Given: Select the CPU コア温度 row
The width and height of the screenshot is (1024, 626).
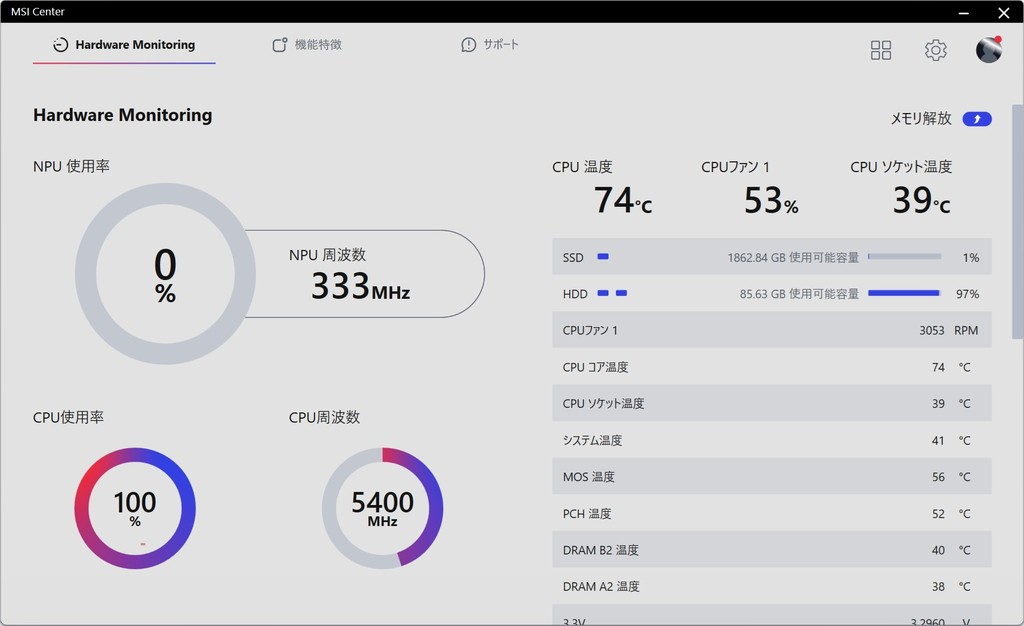Looking at the screenshot, I should click(x=772, y=367).
